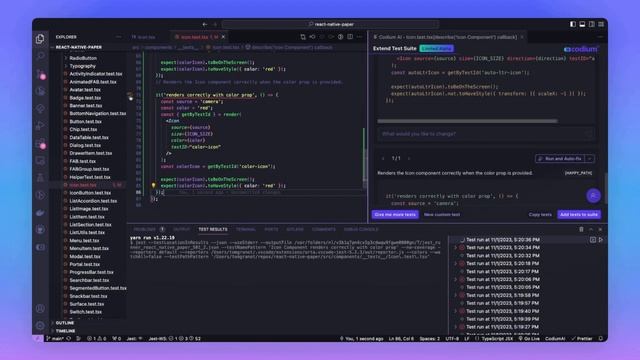The height and width of the screenshot is (360, 640).
Task: Expand the TIMELINE section
Action: click(x=65, y=331)
